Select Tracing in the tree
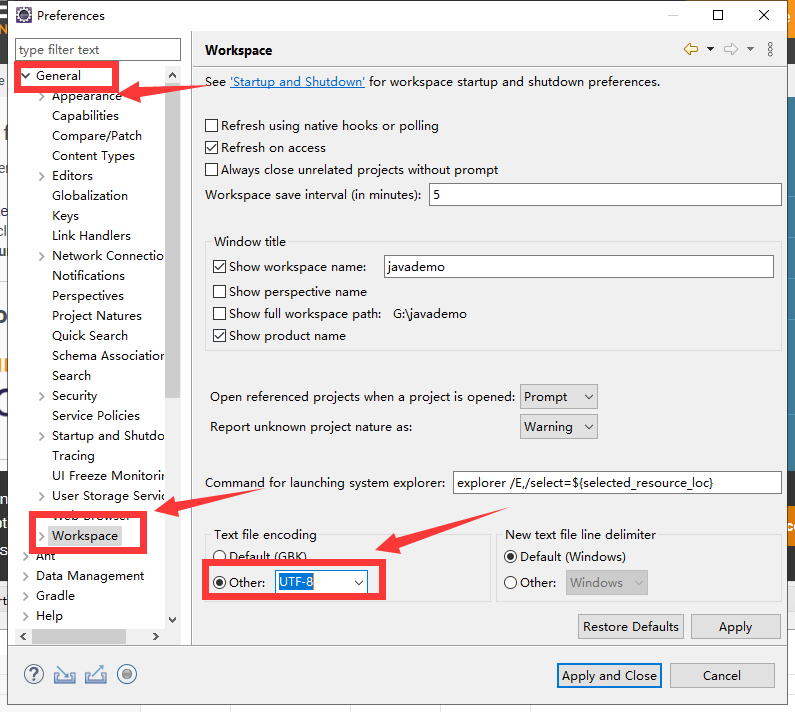Screen dimensions: 795x712 pyautogui.click(x=73, y=456)
